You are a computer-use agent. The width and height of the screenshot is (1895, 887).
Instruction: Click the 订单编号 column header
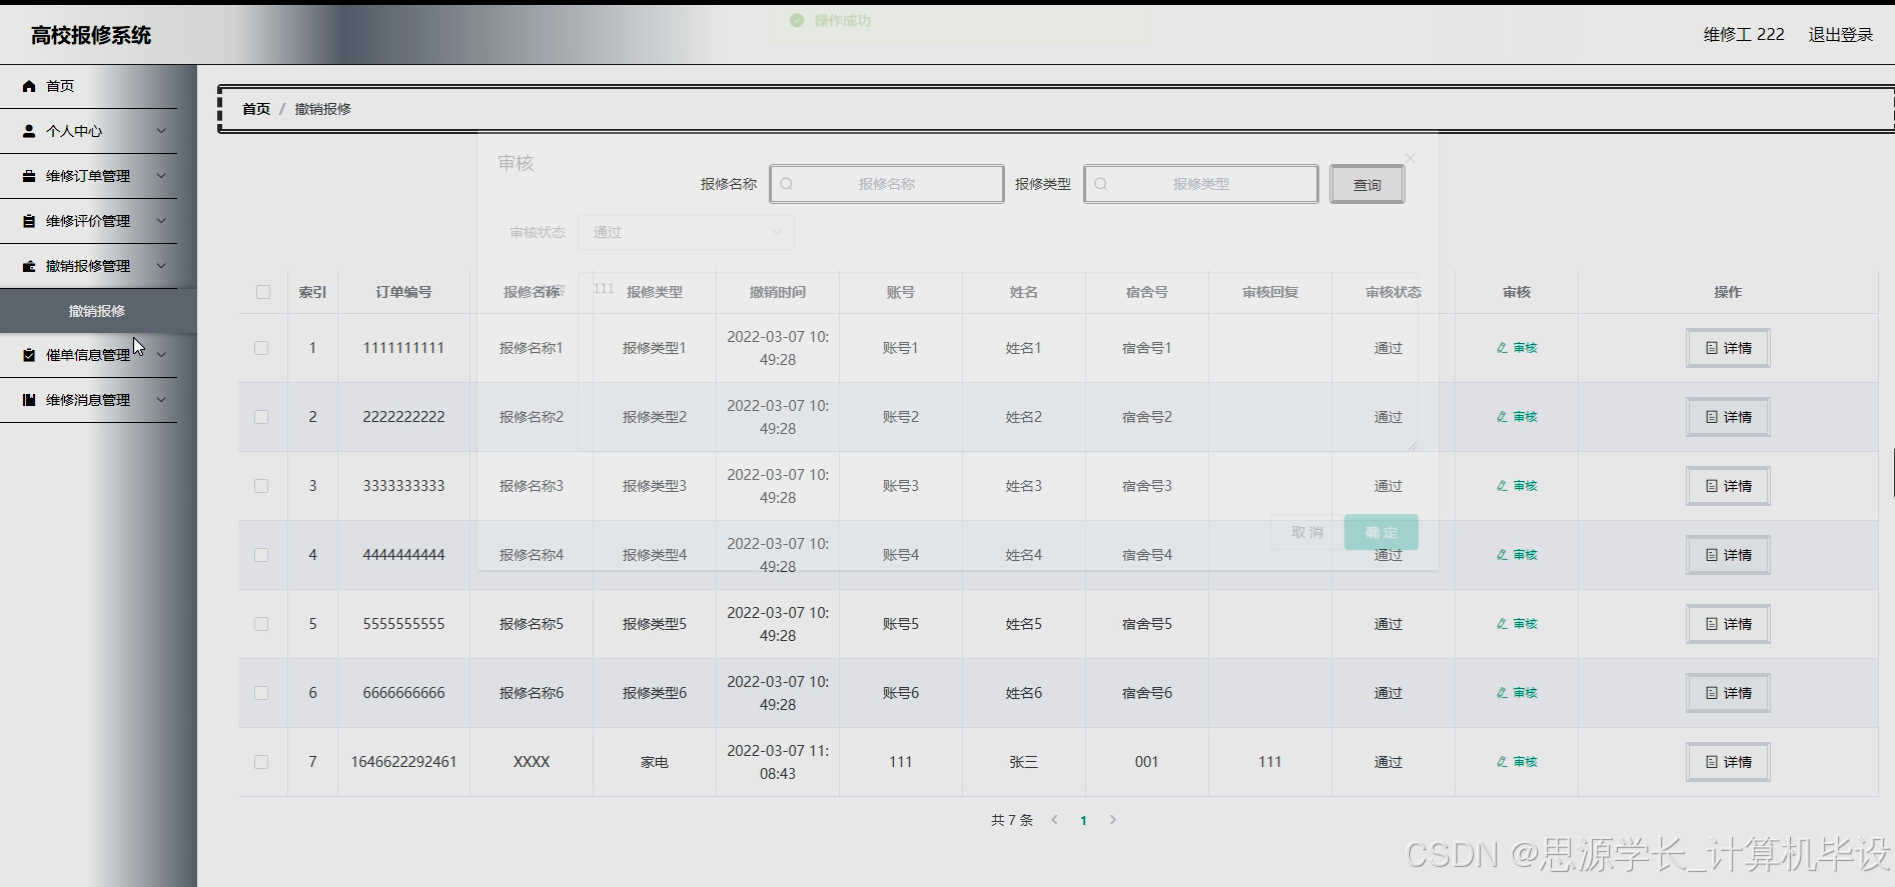click(x=404, y=292)
